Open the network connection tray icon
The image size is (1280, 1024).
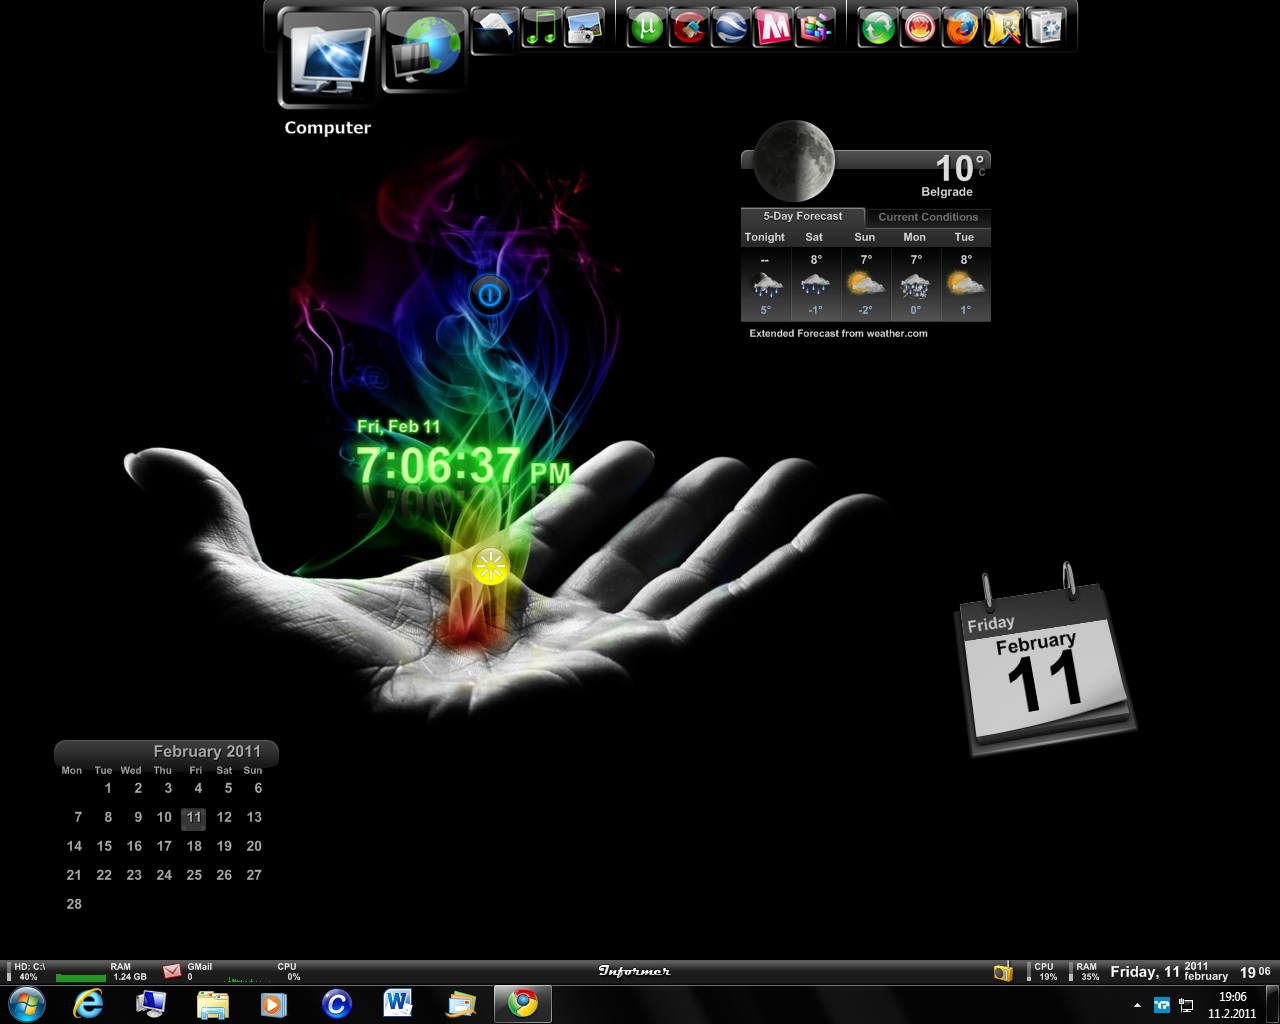click(1186, 1005)
